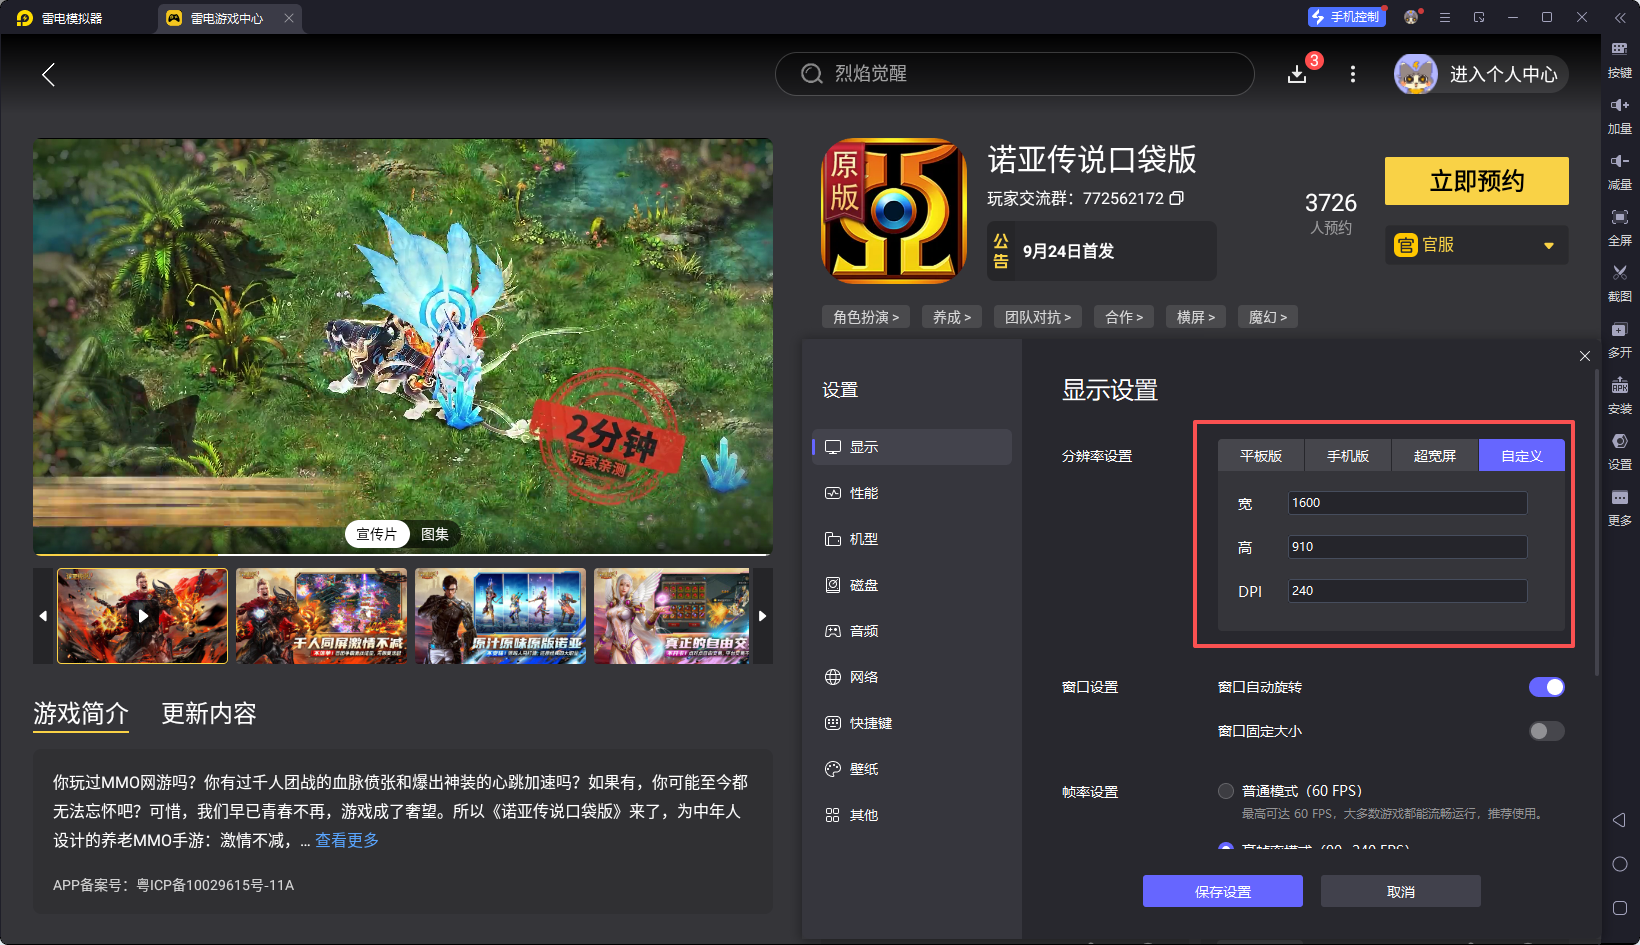Select the 快捷键 settings category

(x=912, y=723)
